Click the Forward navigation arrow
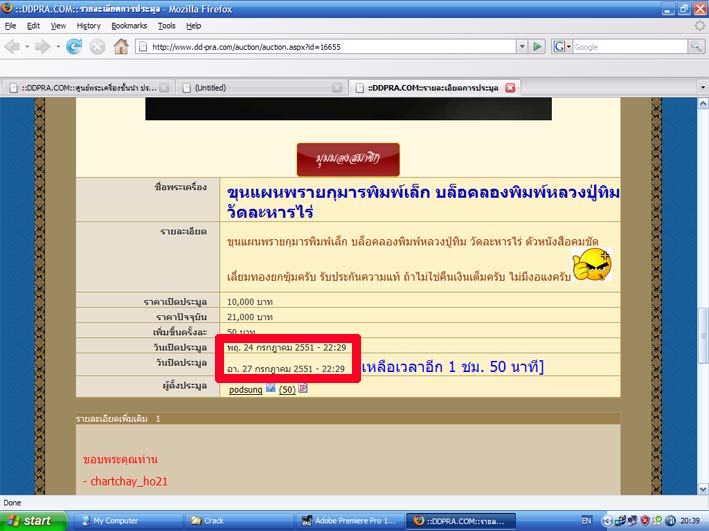 pos(43,46)
